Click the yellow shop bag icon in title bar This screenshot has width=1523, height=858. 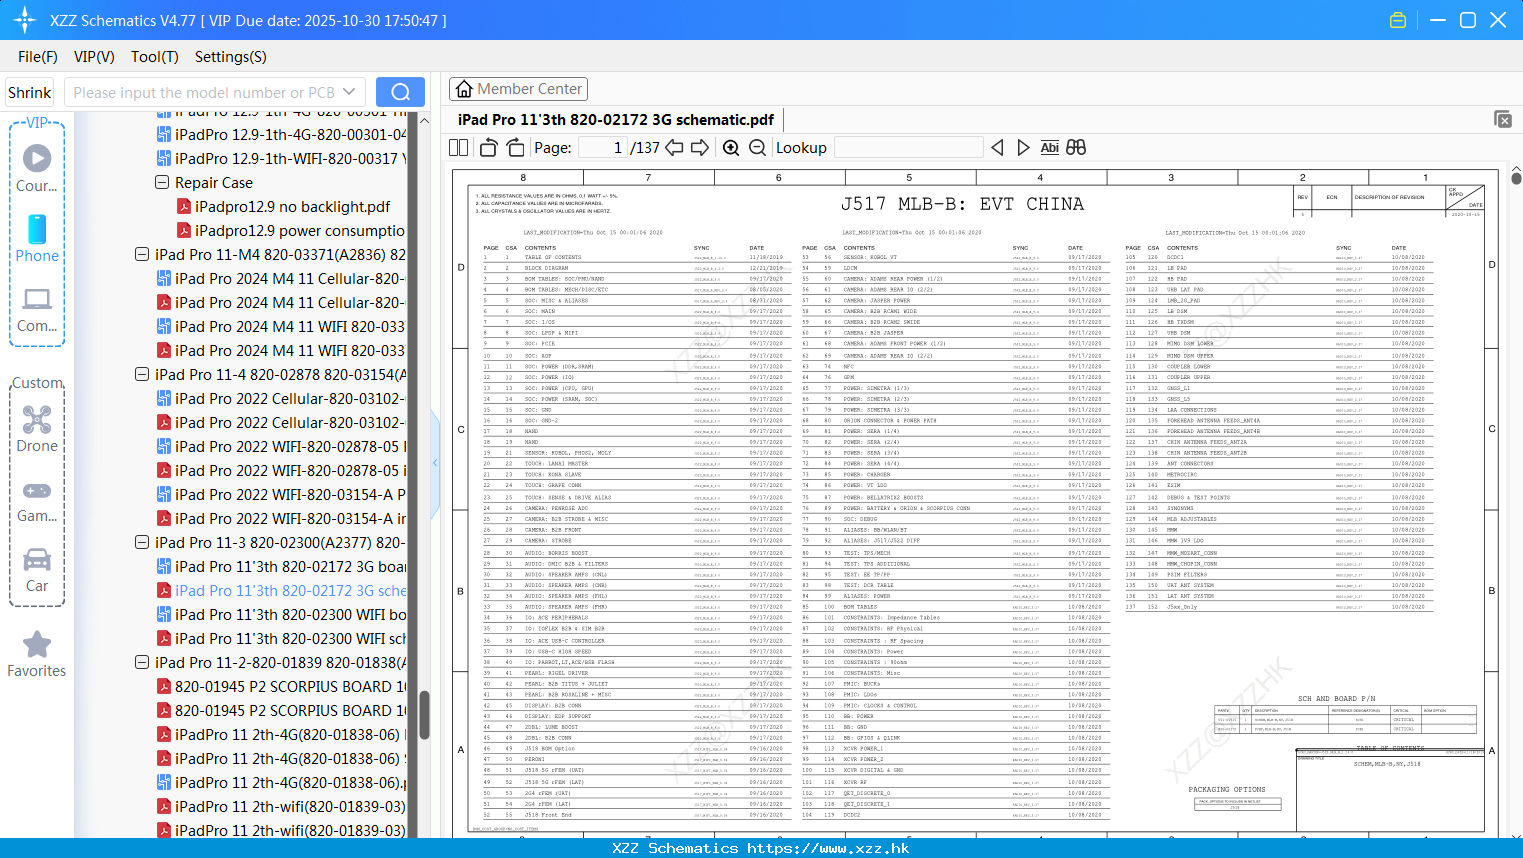click(x=1398, y=20)
